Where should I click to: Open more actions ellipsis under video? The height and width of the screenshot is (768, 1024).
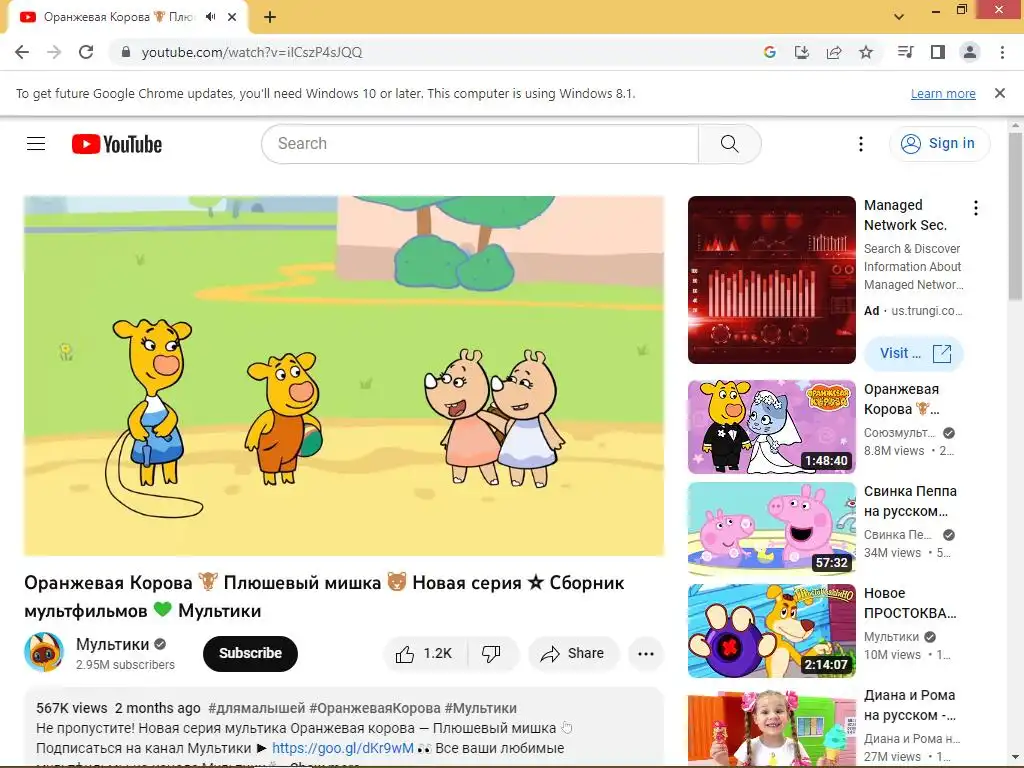646,653
